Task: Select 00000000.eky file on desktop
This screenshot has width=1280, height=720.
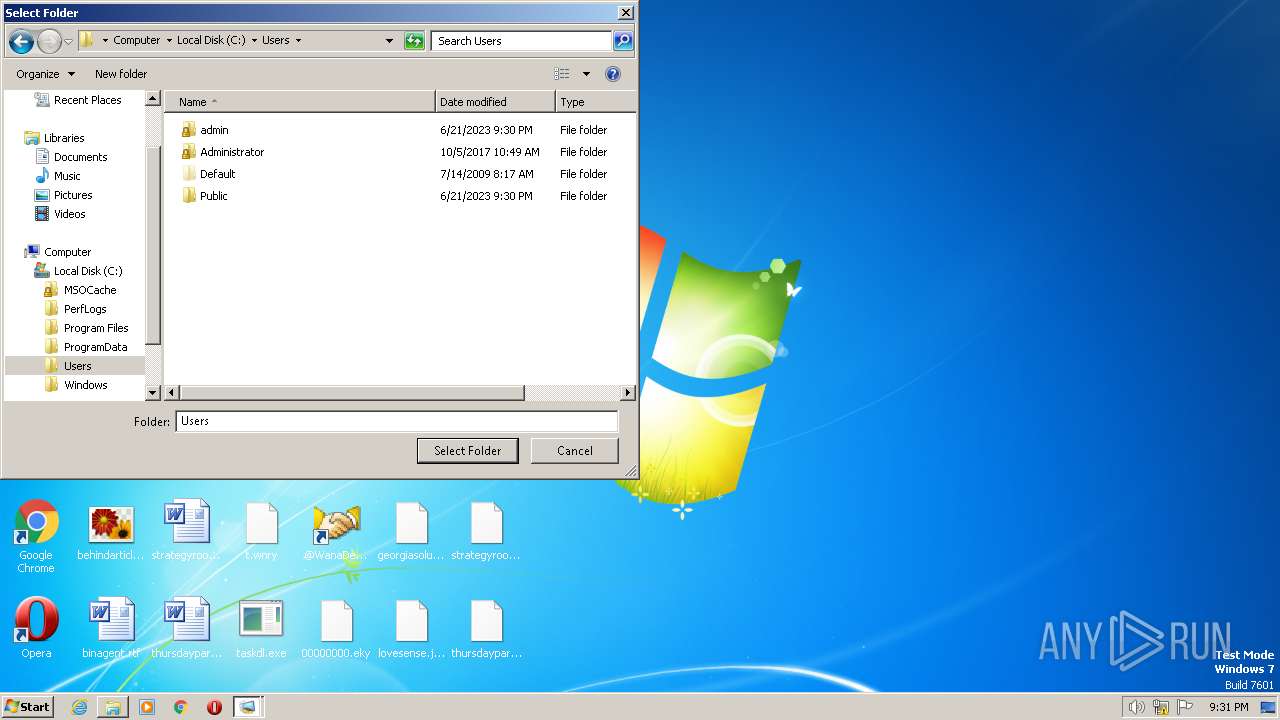Action: pos(336,628)
